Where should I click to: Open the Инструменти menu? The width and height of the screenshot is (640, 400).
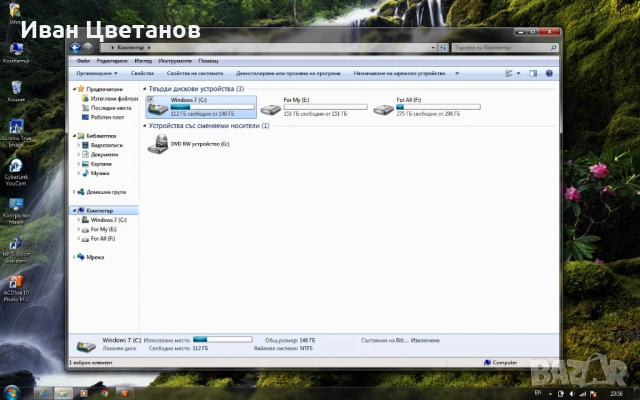pos(175,61)
